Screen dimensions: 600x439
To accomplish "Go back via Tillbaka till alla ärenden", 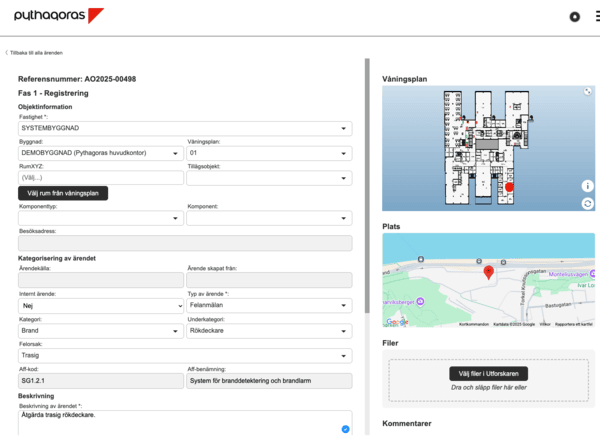I will pos(34,53).
